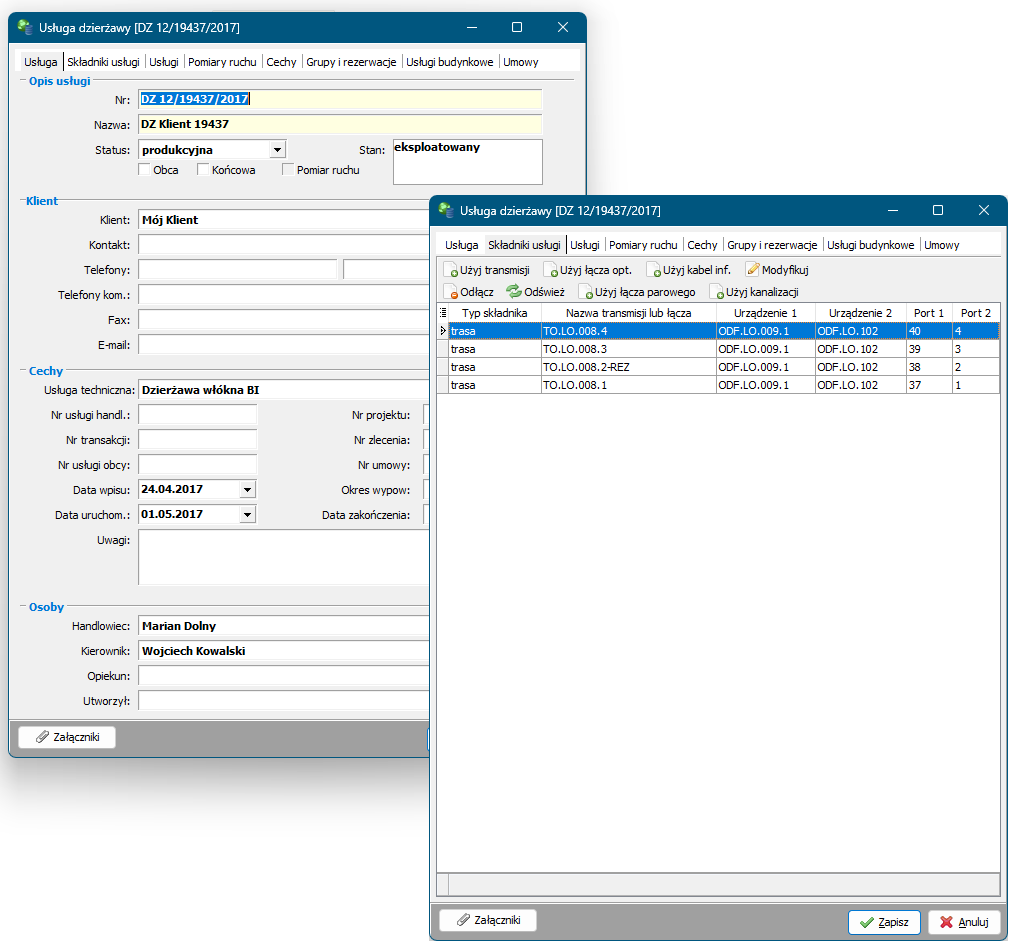Click the Modyfikuj pencil icon
This screenshot has height=952, width=1020.
[x=753, y=269]
